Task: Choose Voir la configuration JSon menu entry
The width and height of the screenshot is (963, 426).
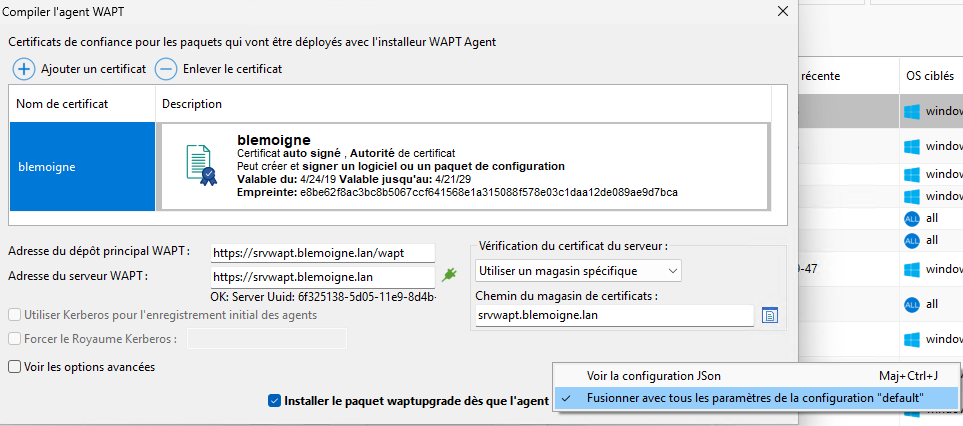Action: click(755, 376)
